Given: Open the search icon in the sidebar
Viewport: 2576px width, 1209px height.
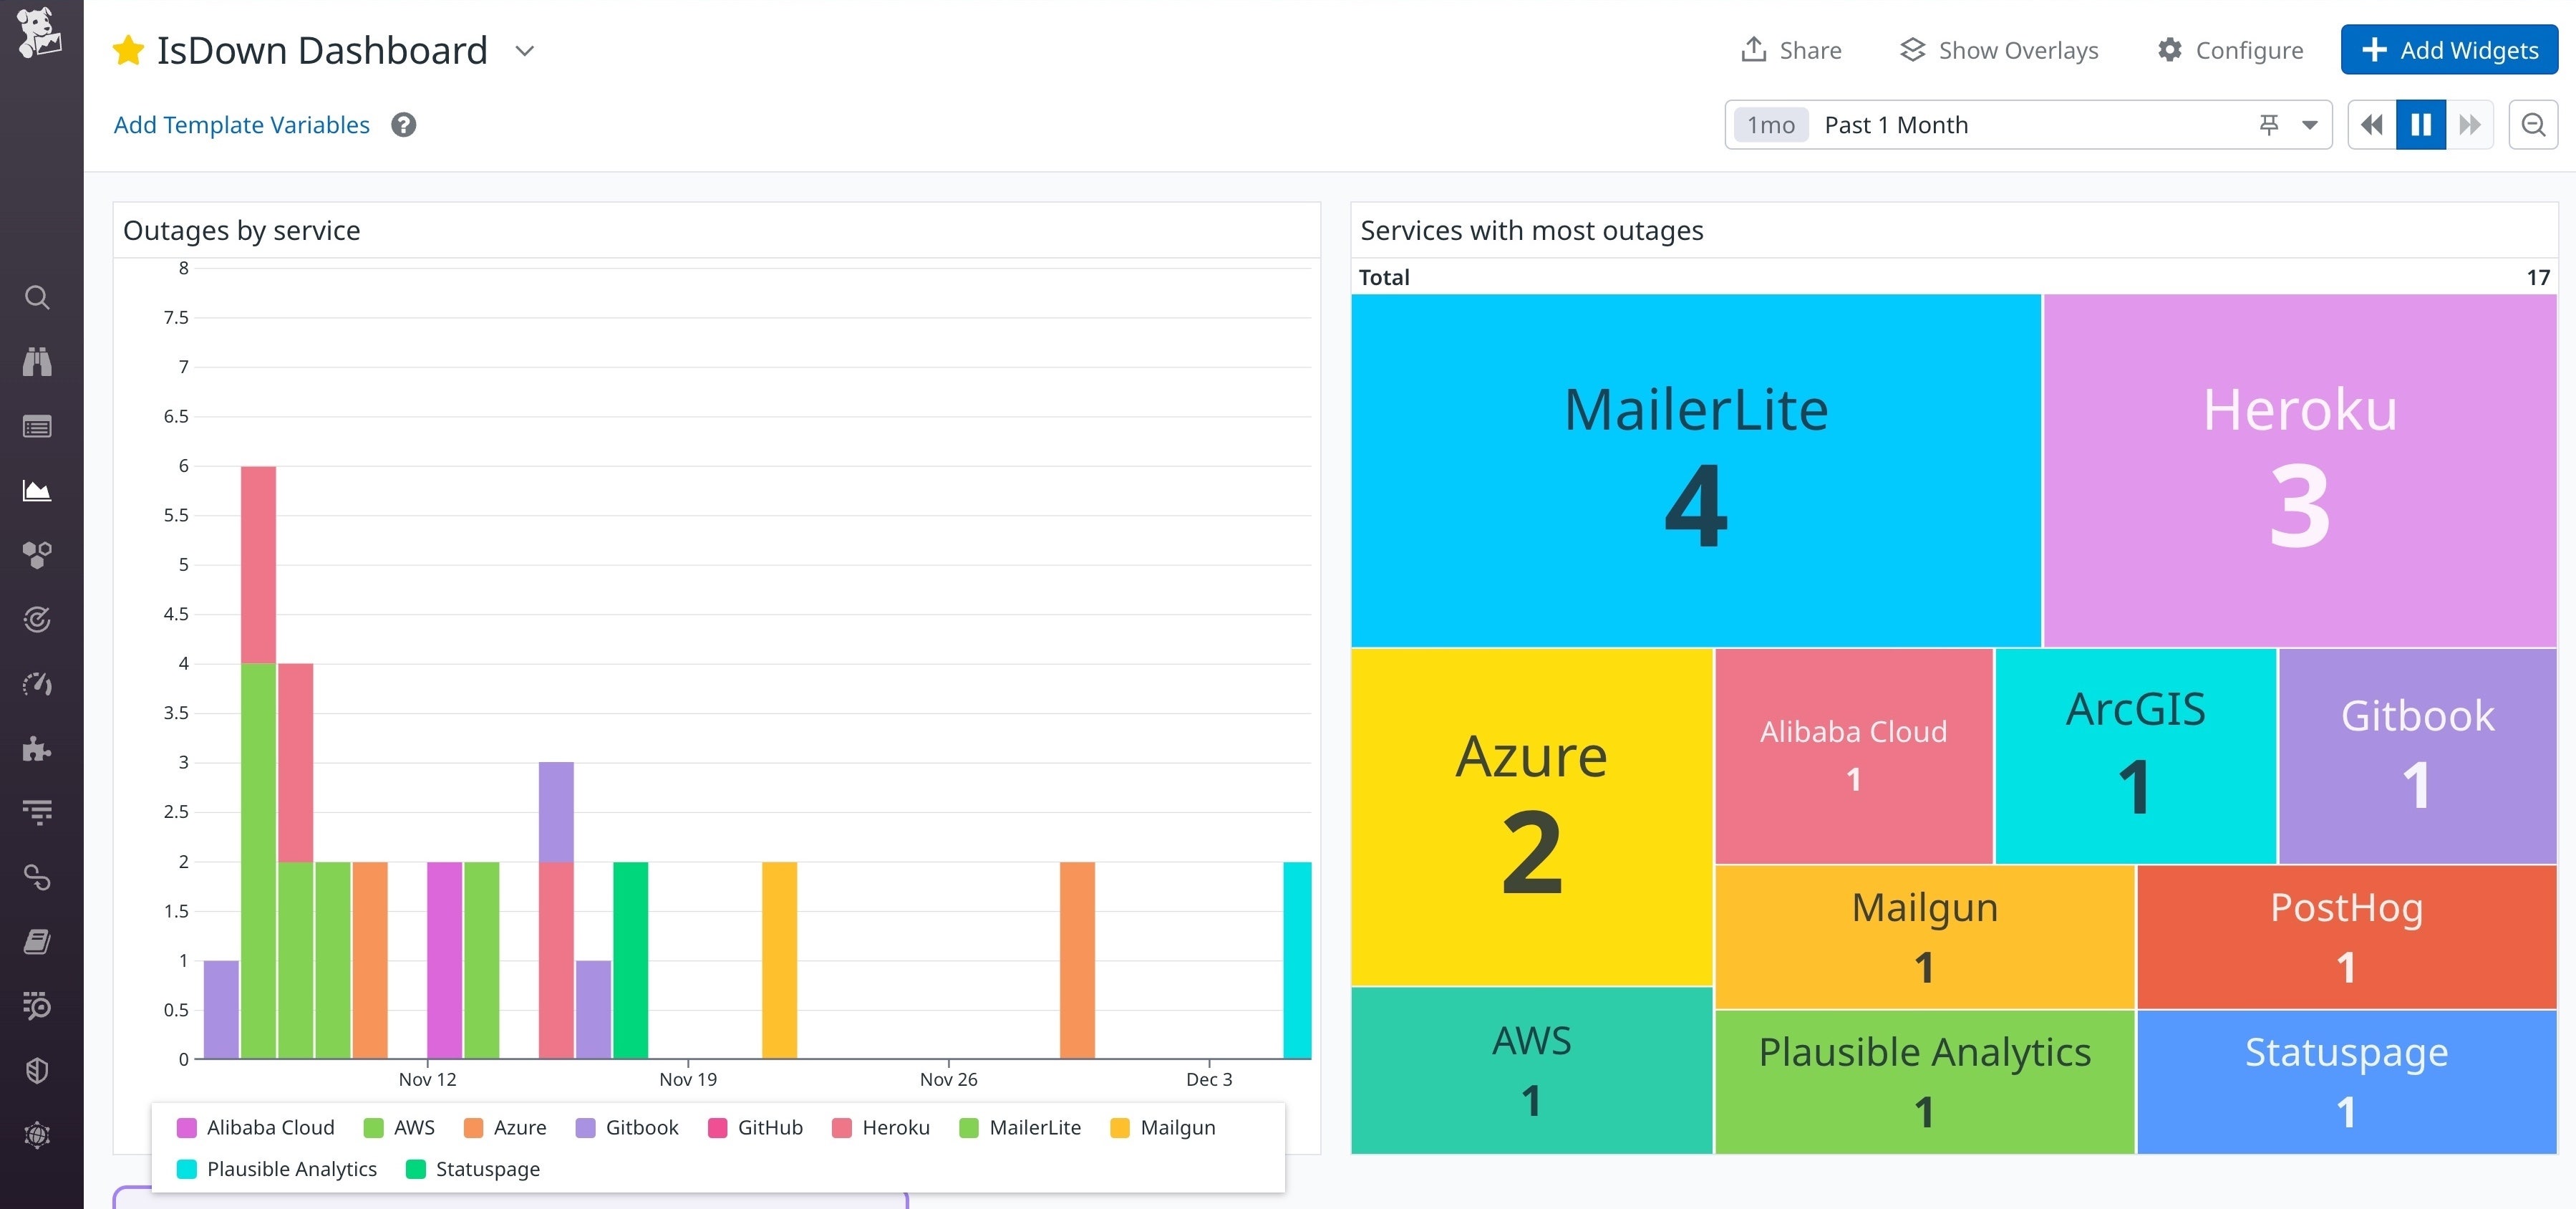Looking at the screenshot, I should pos(37,298).
